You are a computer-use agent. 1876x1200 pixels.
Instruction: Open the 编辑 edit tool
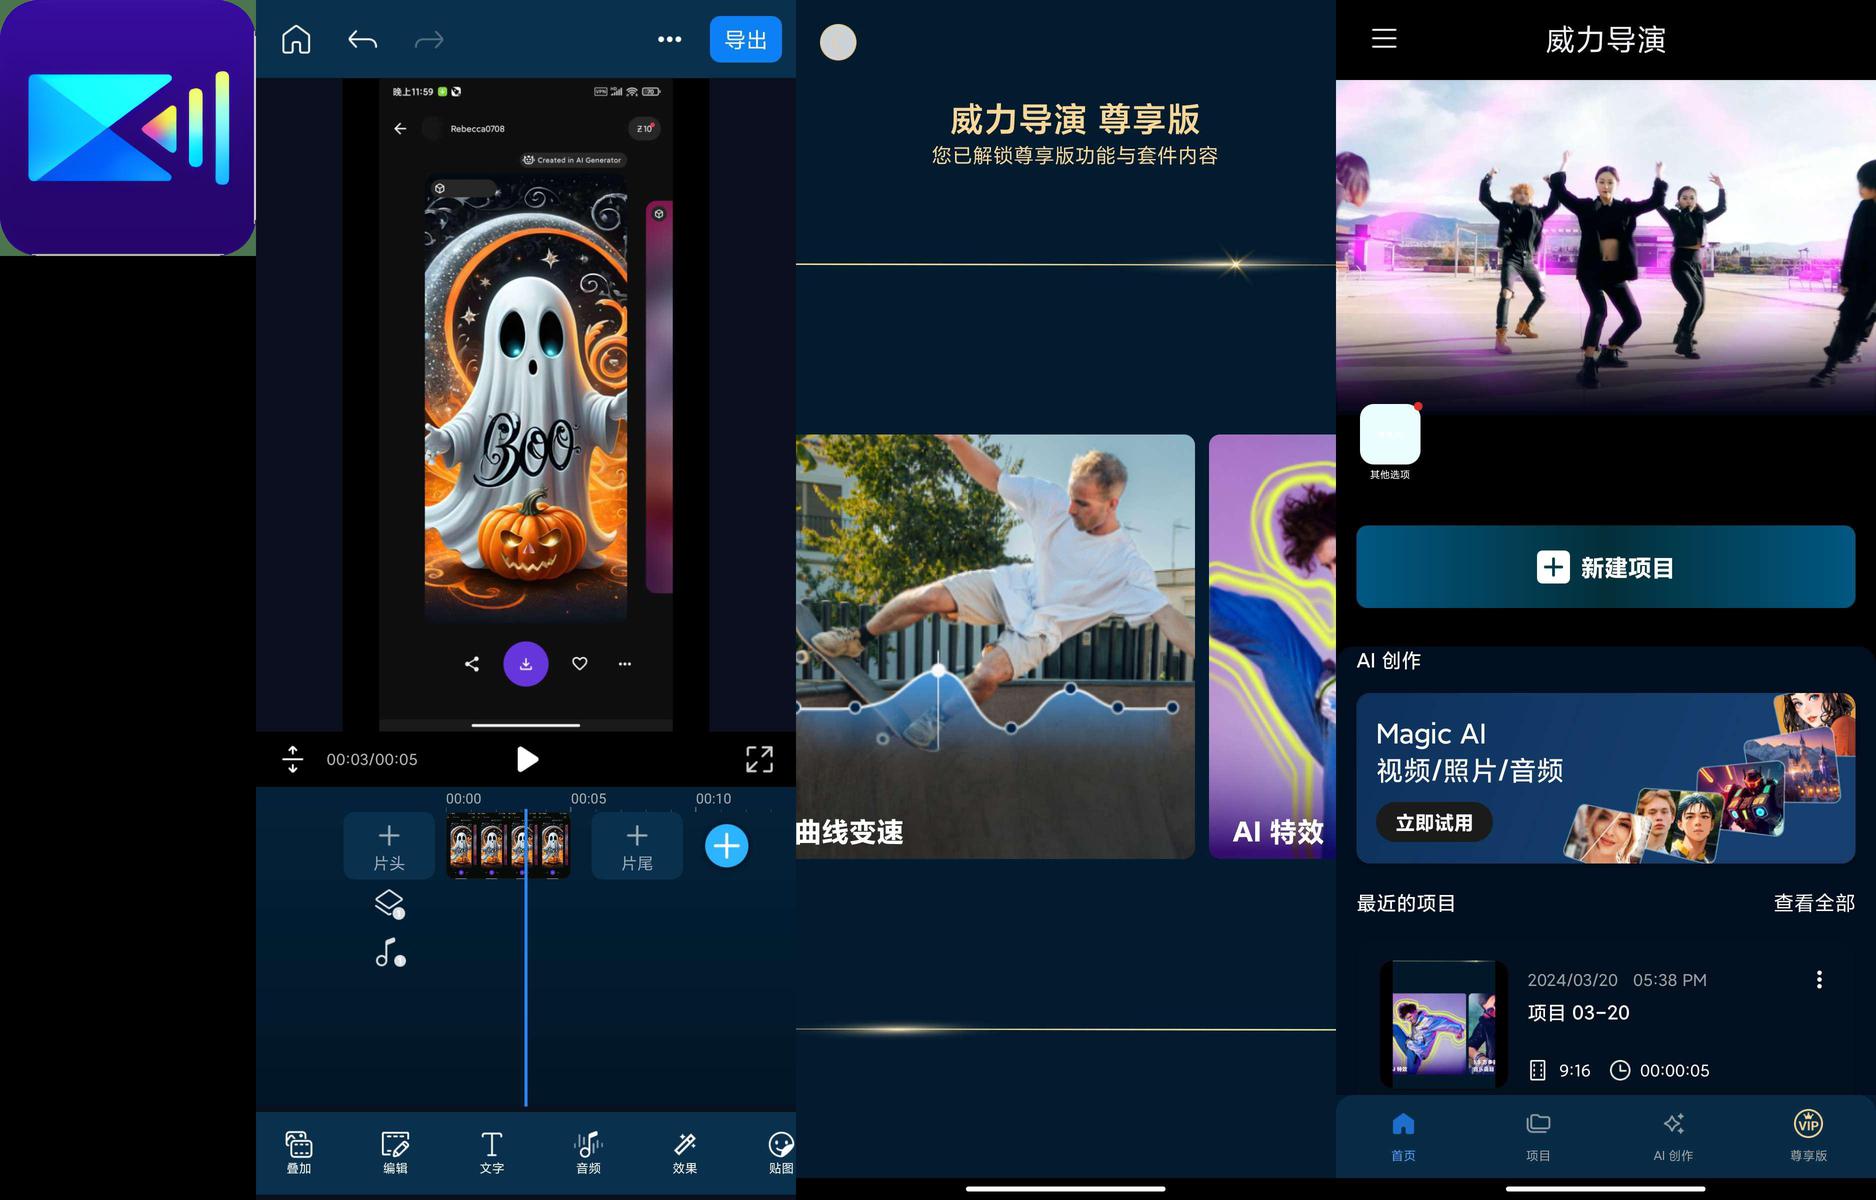point(395,1152)
